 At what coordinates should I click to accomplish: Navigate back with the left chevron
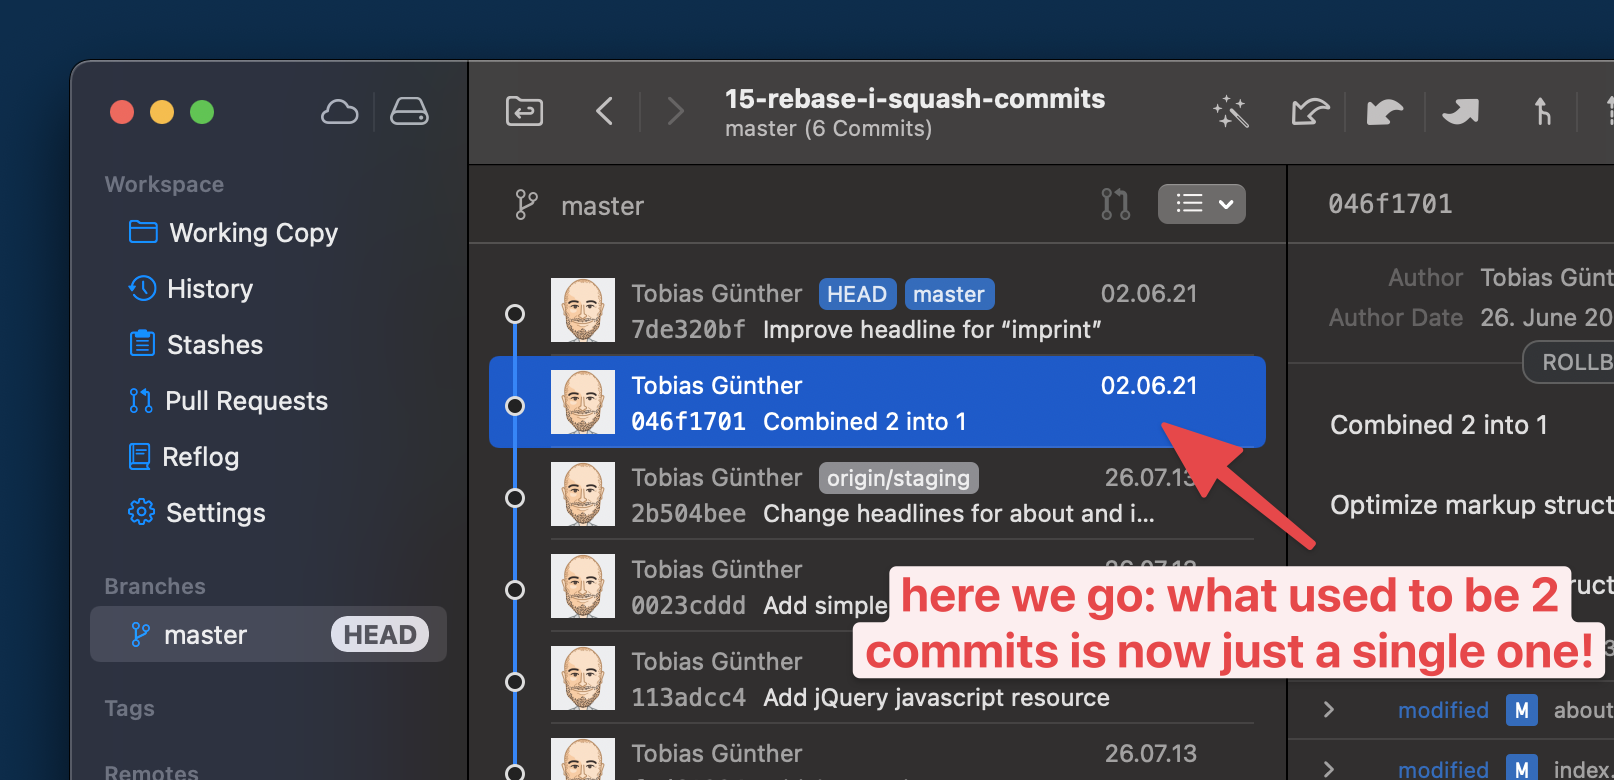point(604,111)
